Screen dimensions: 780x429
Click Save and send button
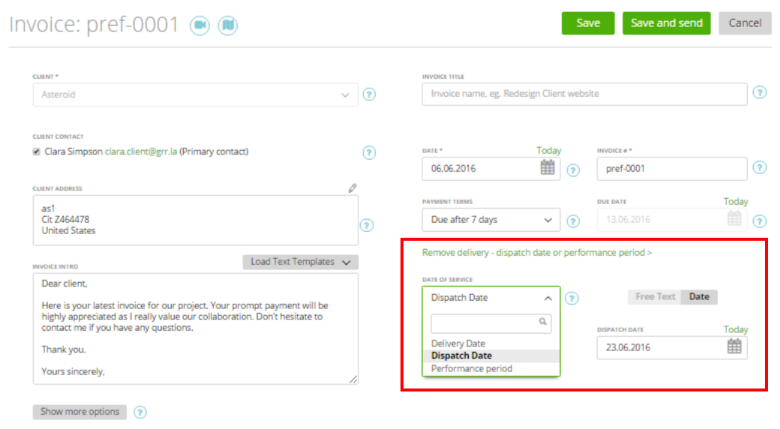point(667,23)
